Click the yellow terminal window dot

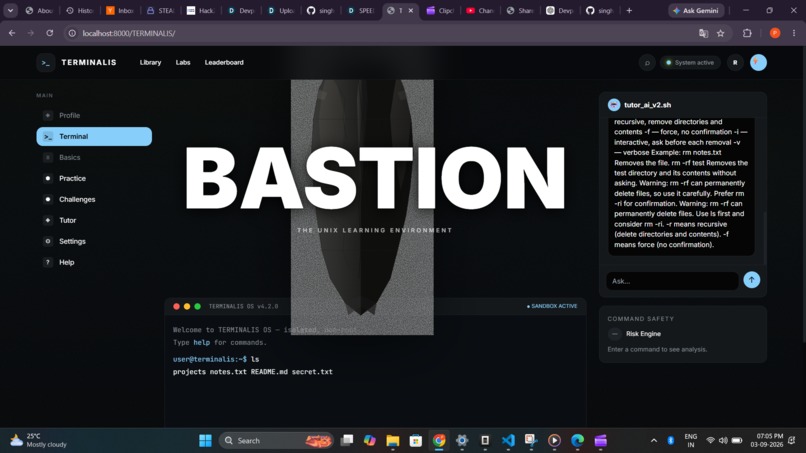click(187, 306)
